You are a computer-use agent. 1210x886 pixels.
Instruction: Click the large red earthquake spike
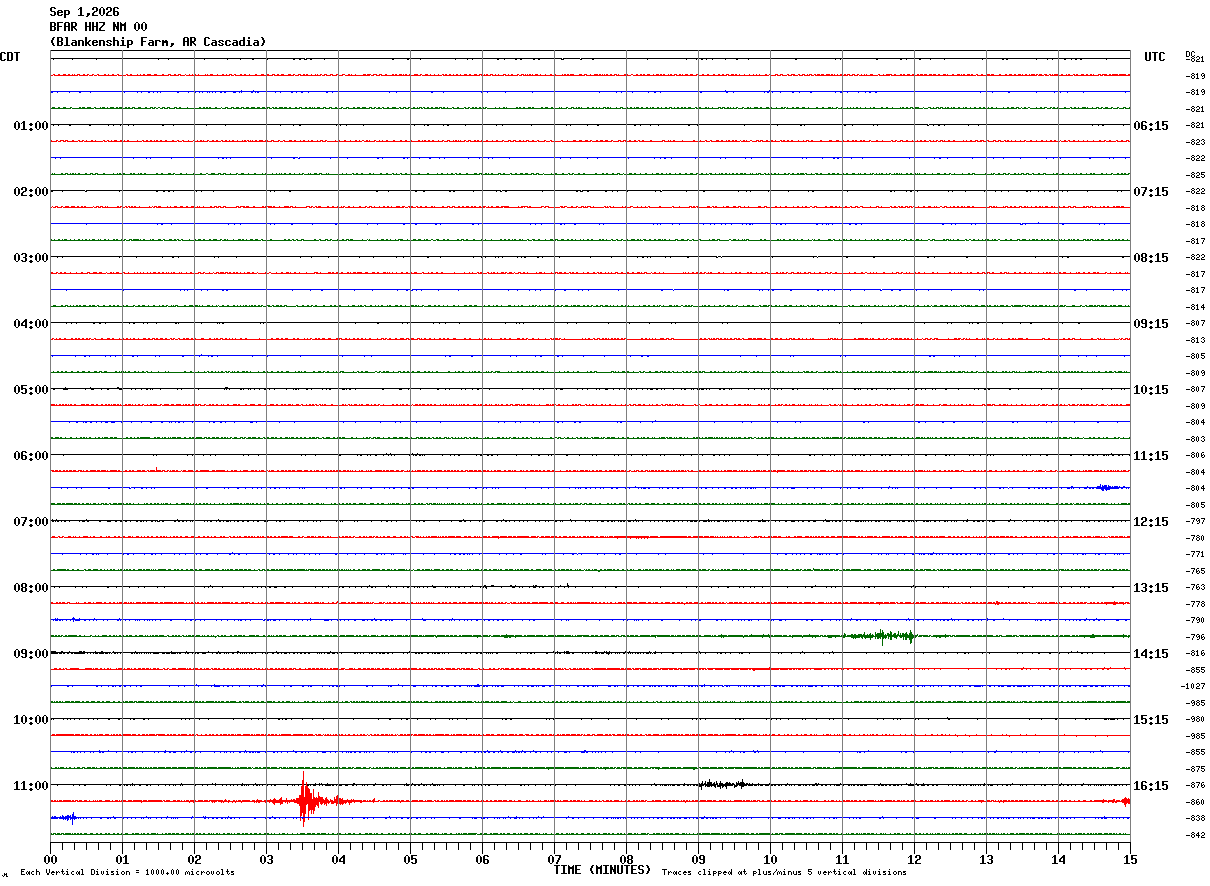(x=306, y=800)
